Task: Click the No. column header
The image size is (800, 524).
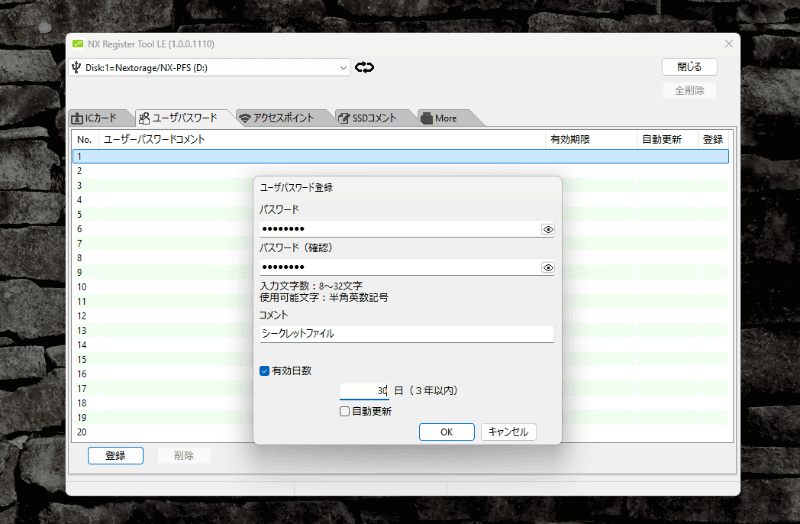Action: 86,139
